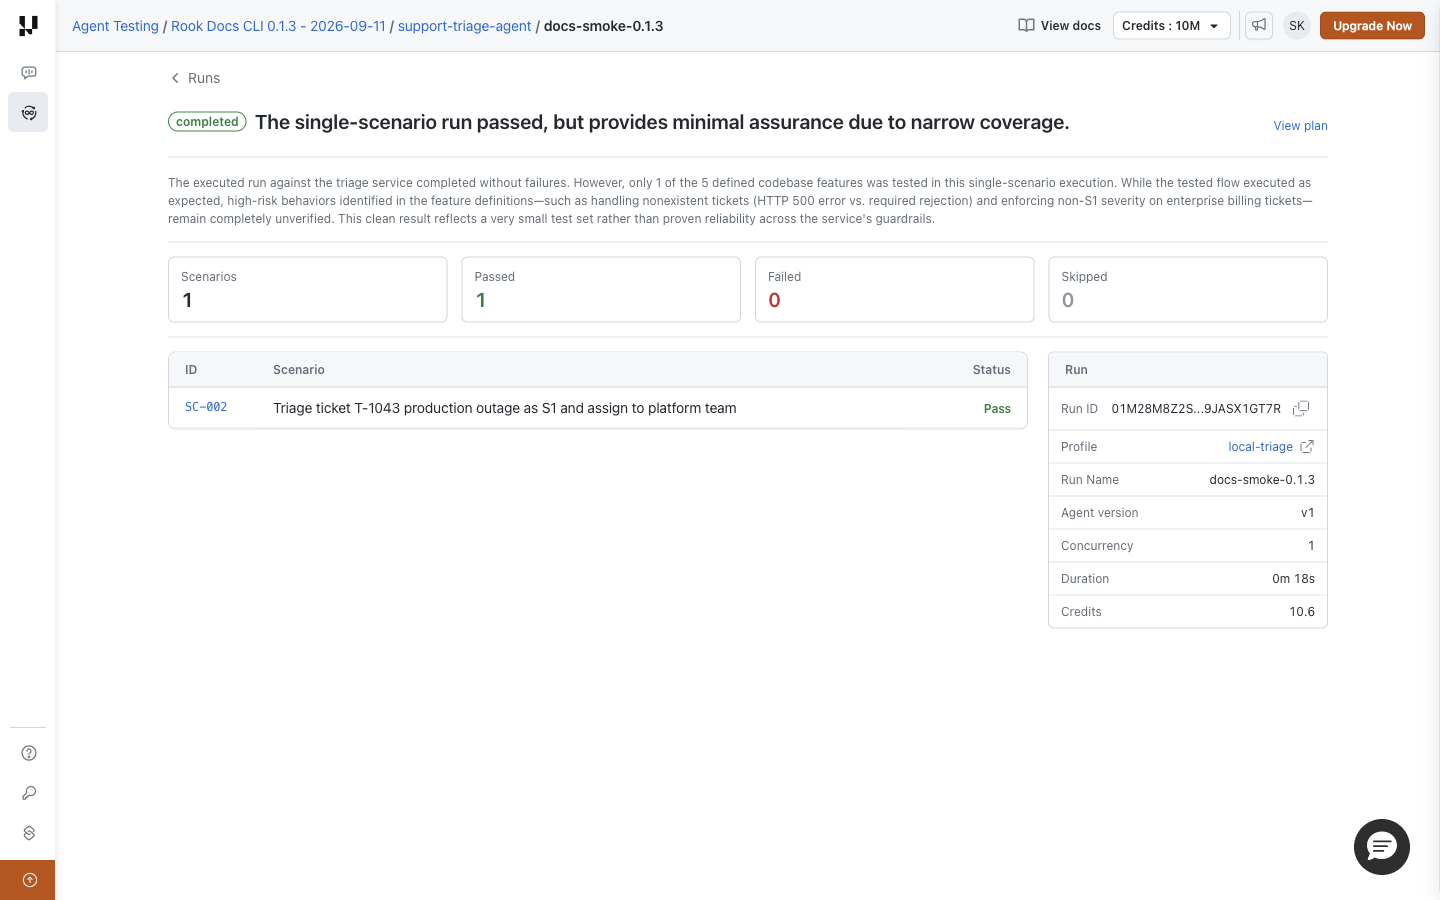Click the docs-smoke-0.1.3 breadcrumb text
Screen dimensions: 1440x900
(x=603, y=26)
